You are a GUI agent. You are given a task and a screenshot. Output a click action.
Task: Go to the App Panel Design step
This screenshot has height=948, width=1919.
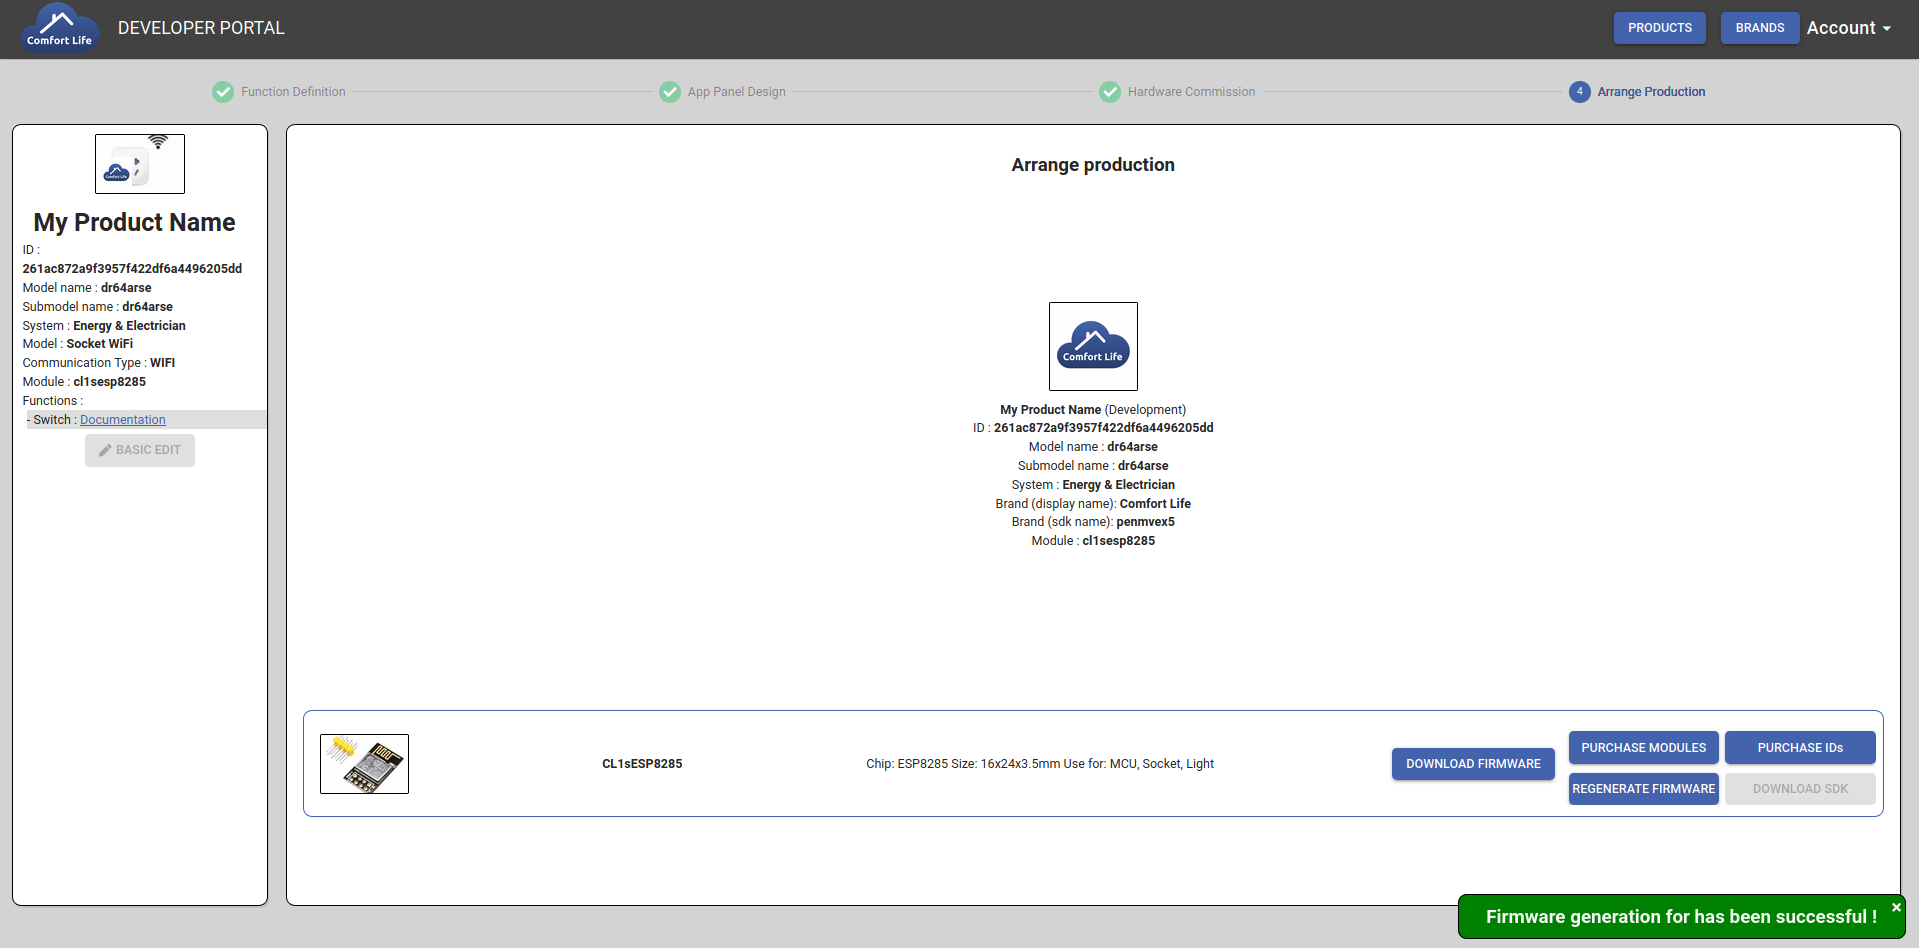tap(737, 92)
